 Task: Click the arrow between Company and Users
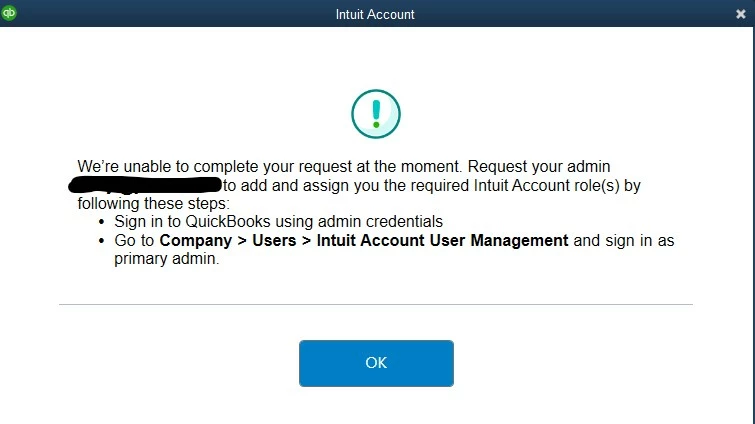click(242, 240)
